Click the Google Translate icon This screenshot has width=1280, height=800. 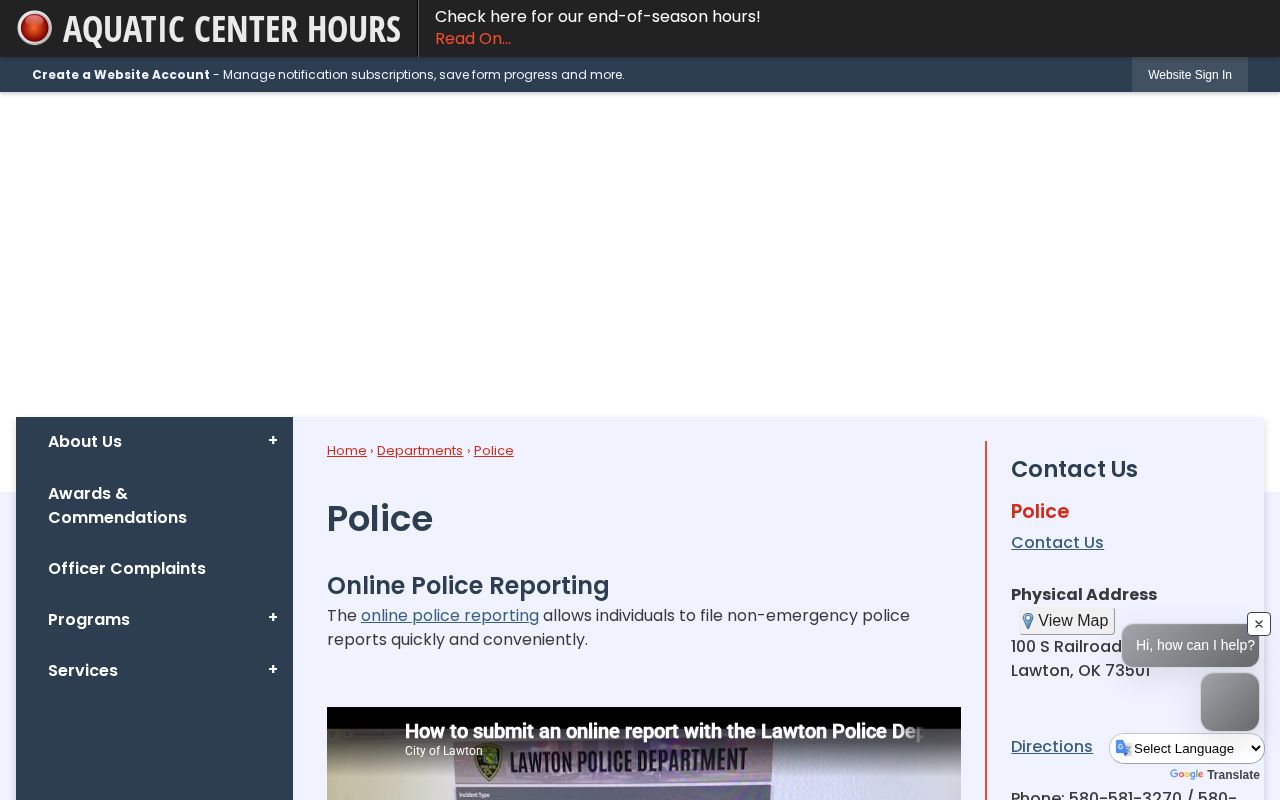tap(1123, 748)
